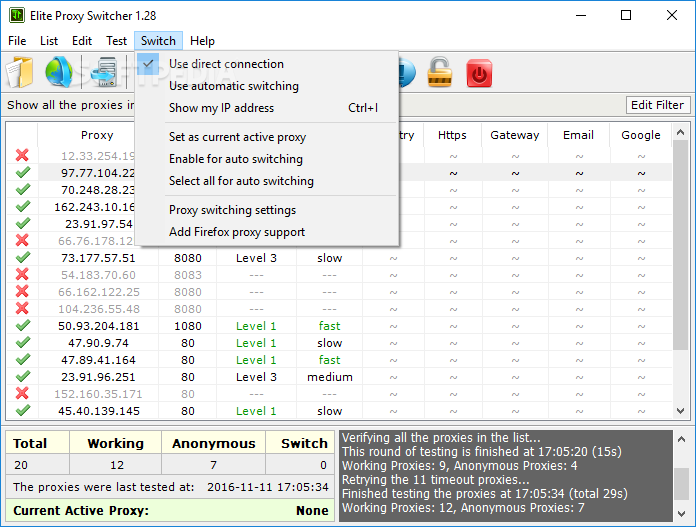Select proxy row 45.40.139.145
The image size is (696, 527).
pyautogui.click(x=339, y=411)
